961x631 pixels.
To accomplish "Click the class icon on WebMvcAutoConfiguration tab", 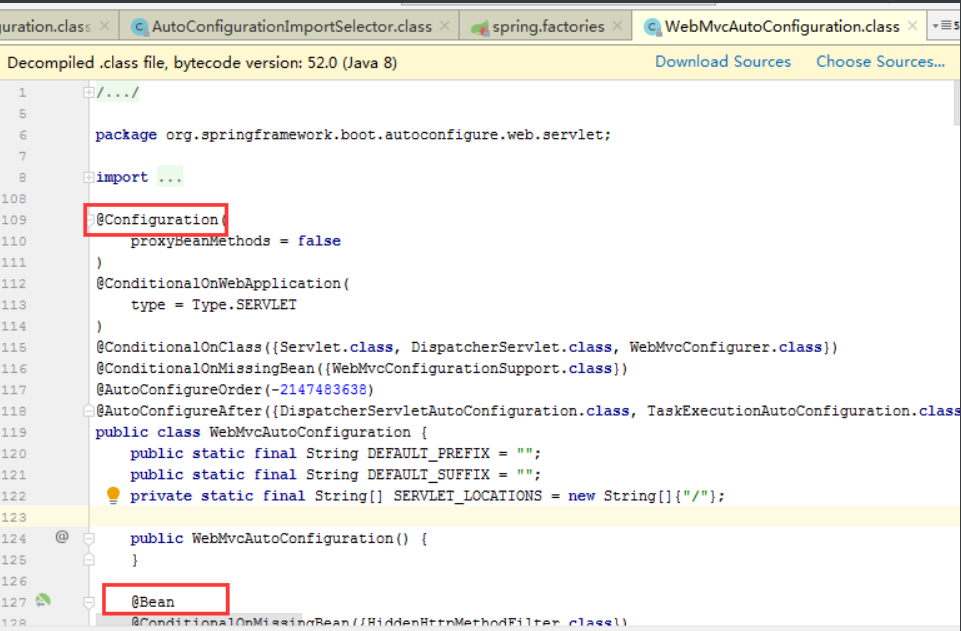I will coord(653,27).
